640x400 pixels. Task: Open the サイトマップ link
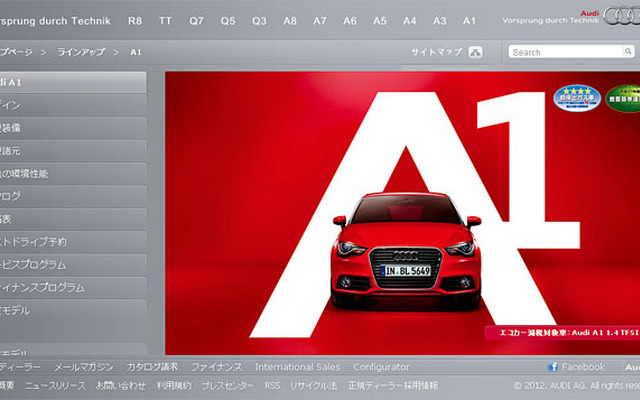[436, 52]
